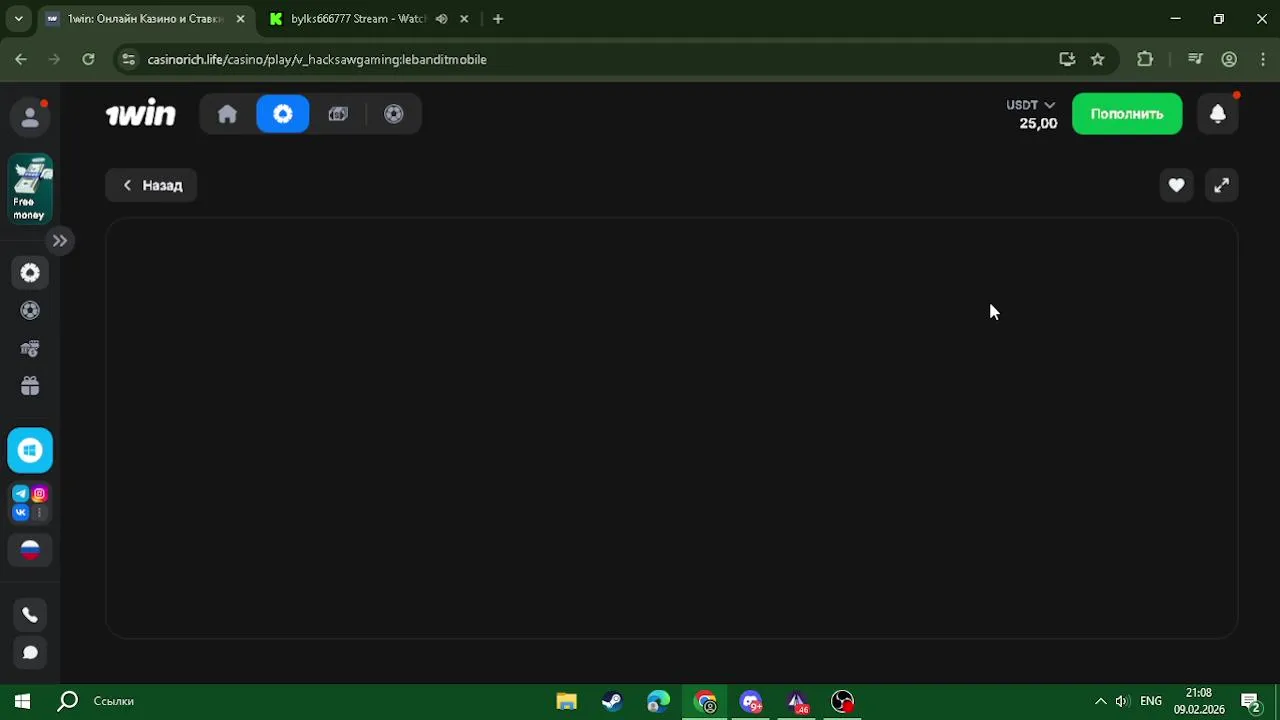Open Chrome profile icon
Viewport: 1280px width, 720px height.
point(1229,59)
